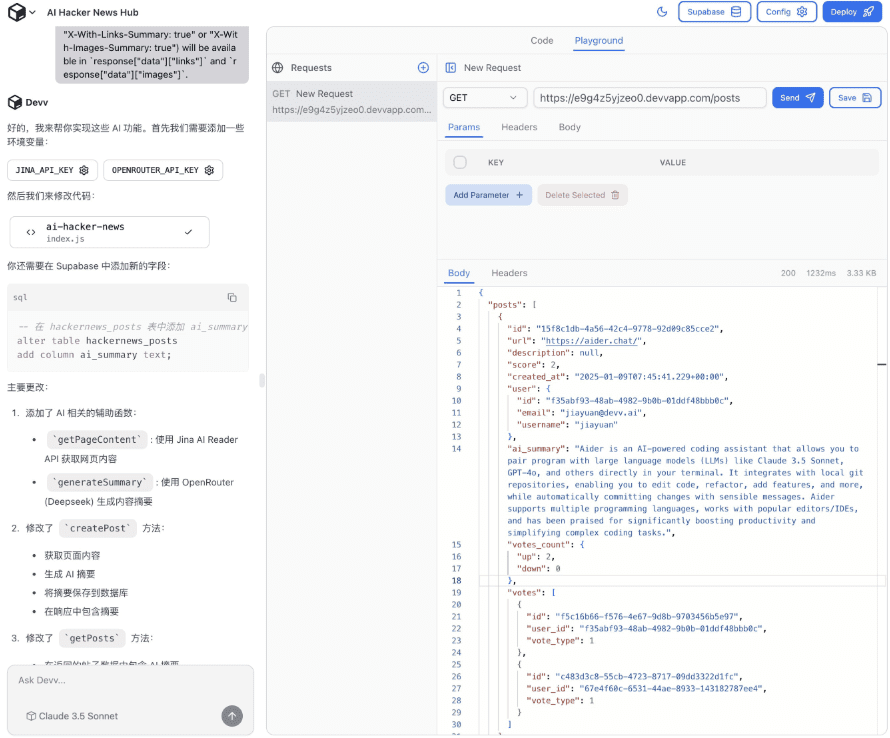Open the https://aider.chat/ link in response
Image resolution: width=890 pixels, height=738 pixels.
tap(593, 341)
